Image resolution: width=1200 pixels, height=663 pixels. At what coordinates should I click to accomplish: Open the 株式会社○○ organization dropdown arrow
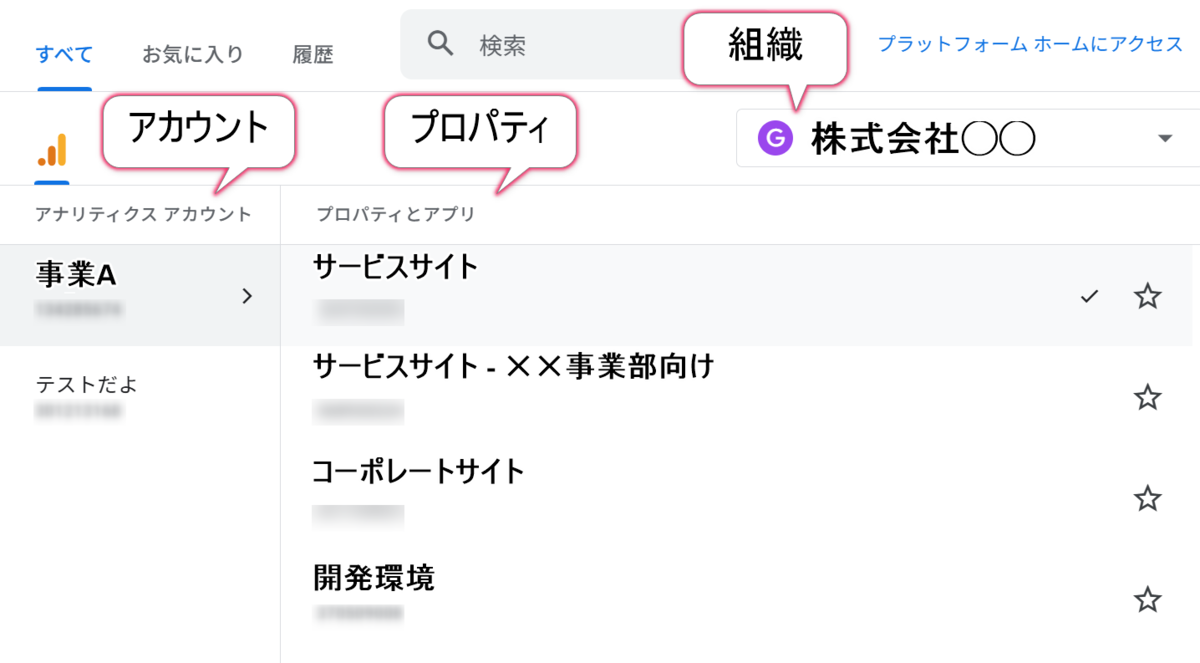1164,138
